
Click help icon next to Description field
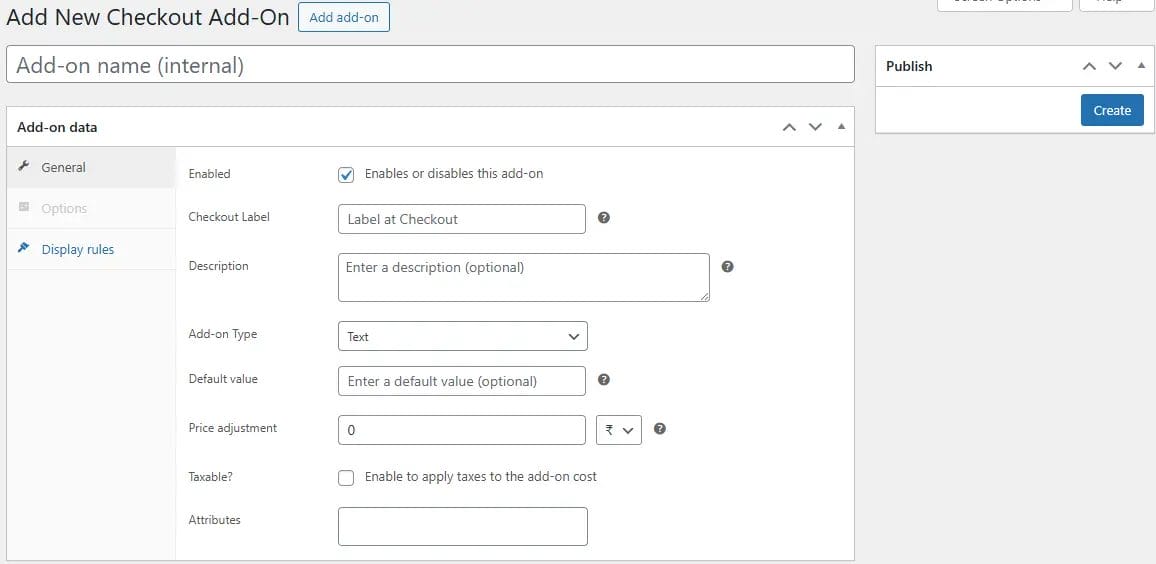[727, 266]
